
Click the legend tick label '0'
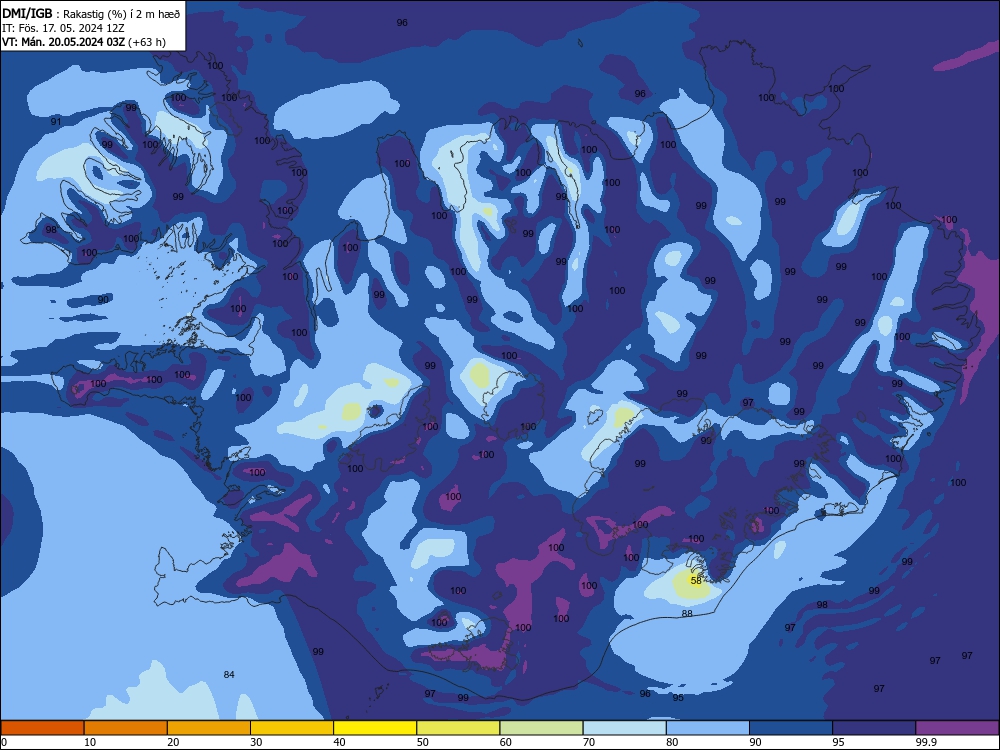coord(4,742)
